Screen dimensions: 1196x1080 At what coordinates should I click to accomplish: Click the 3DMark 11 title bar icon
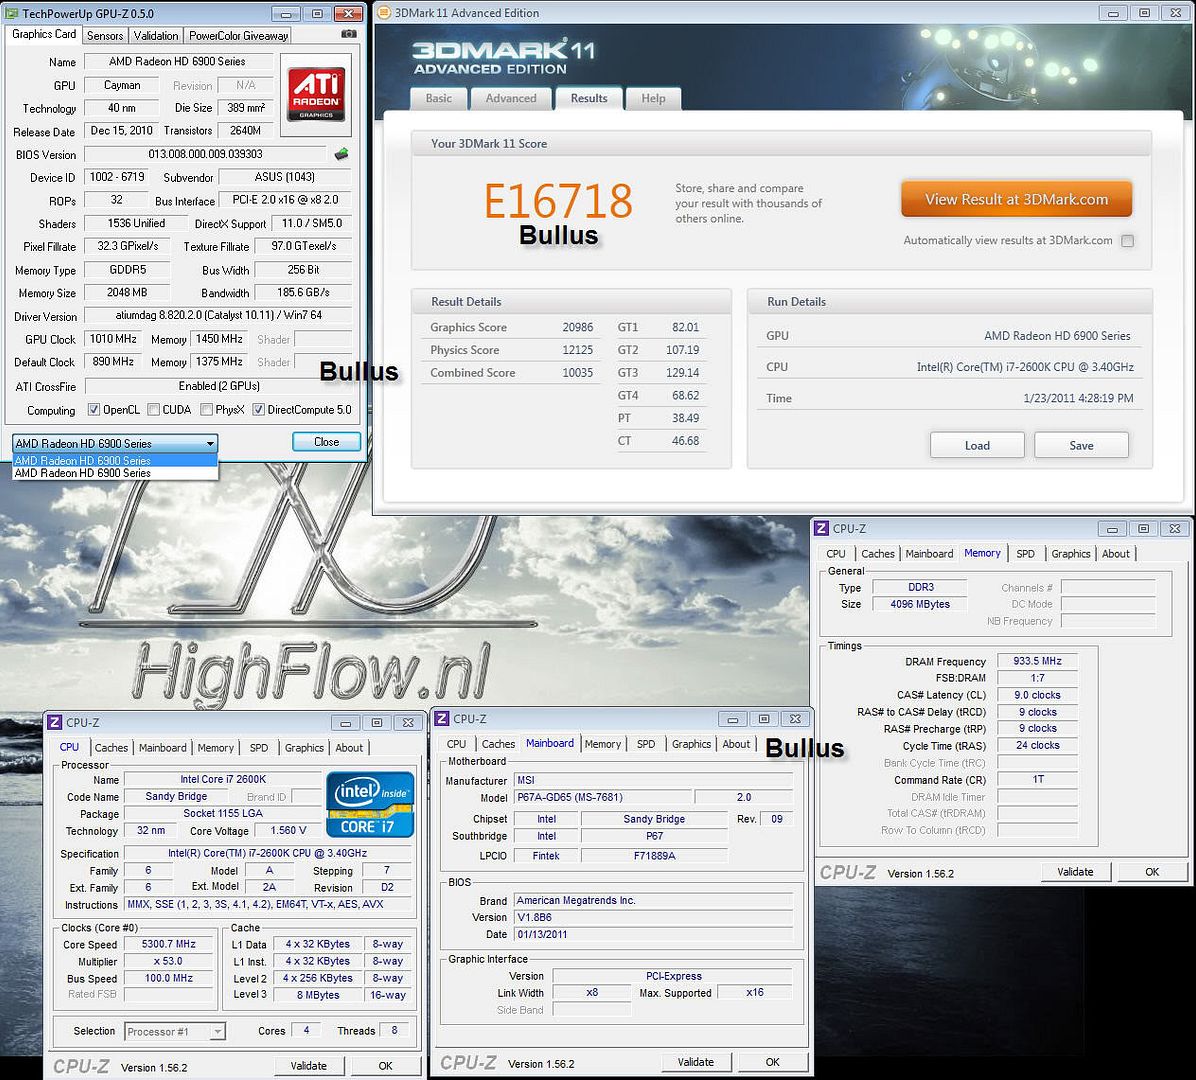click(384, 13)
